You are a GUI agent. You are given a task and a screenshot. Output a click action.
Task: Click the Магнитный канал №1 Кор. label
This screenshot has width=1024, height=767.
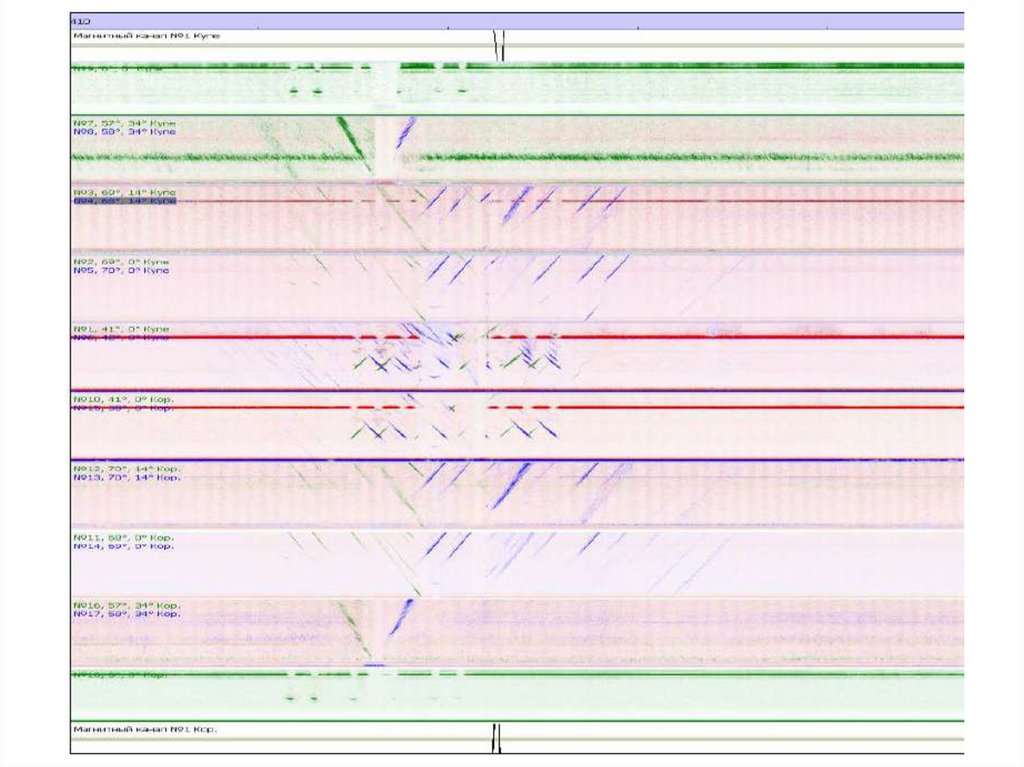click(145, 729)
